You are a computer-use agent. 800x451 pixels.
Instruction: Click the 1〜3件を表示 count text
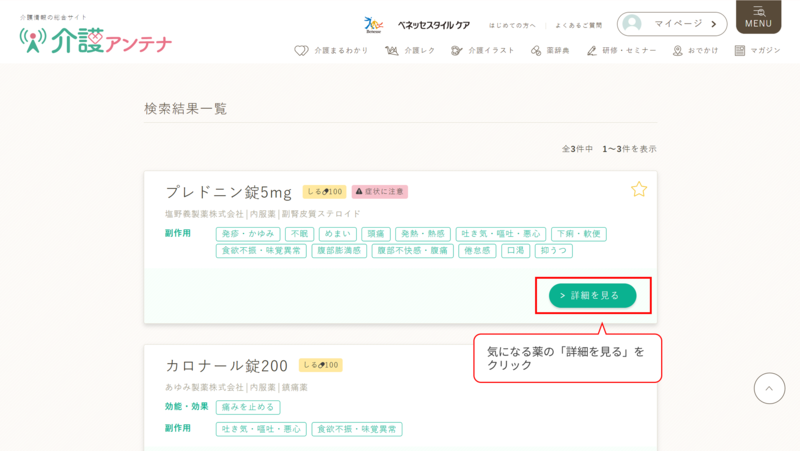tap(630, 149)
